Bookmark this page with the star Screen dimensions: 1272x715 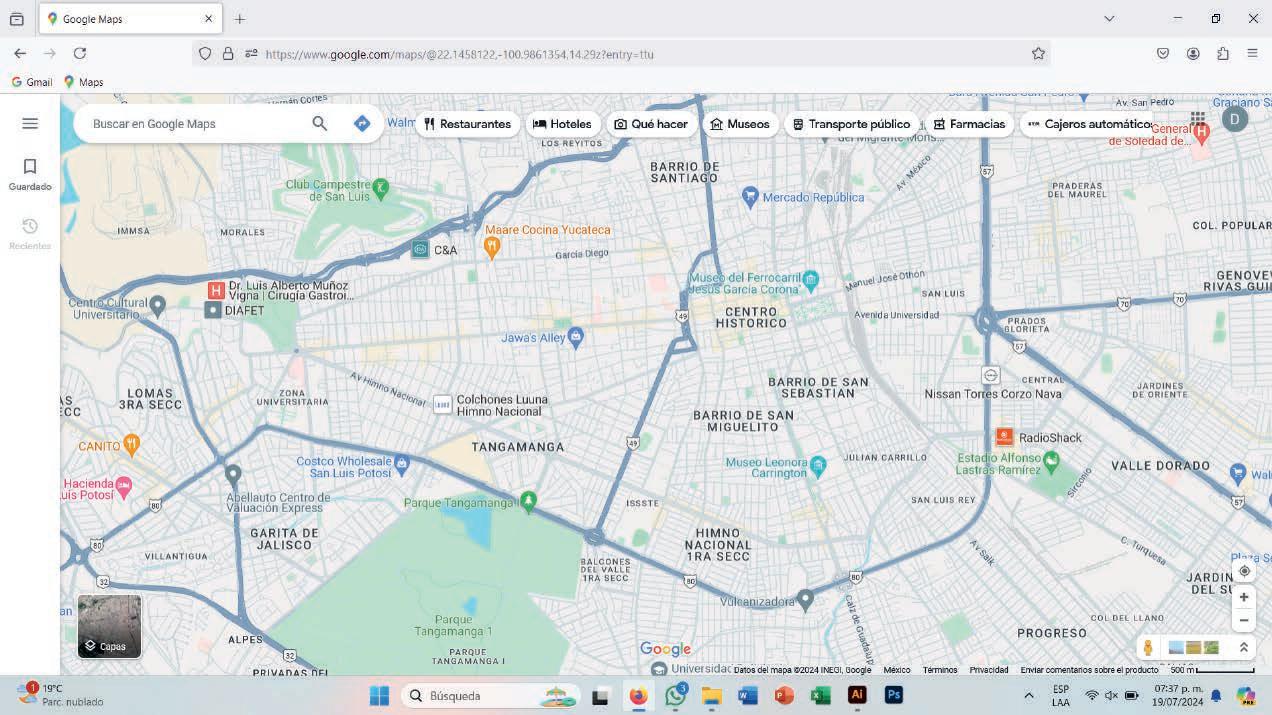tap(1038, 53)
